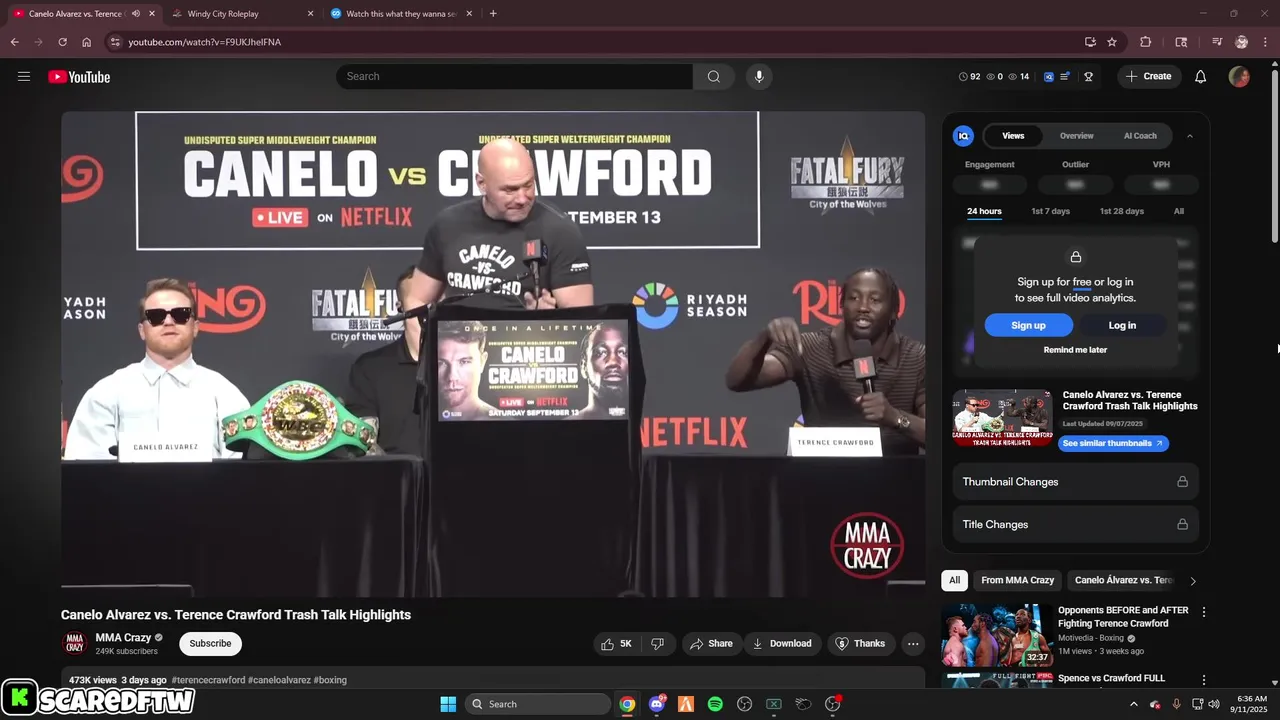Open Chrome three-dot menu
Image resolution: width=1280 pixels, height=720 pixels.
[x=1266, y=42]
